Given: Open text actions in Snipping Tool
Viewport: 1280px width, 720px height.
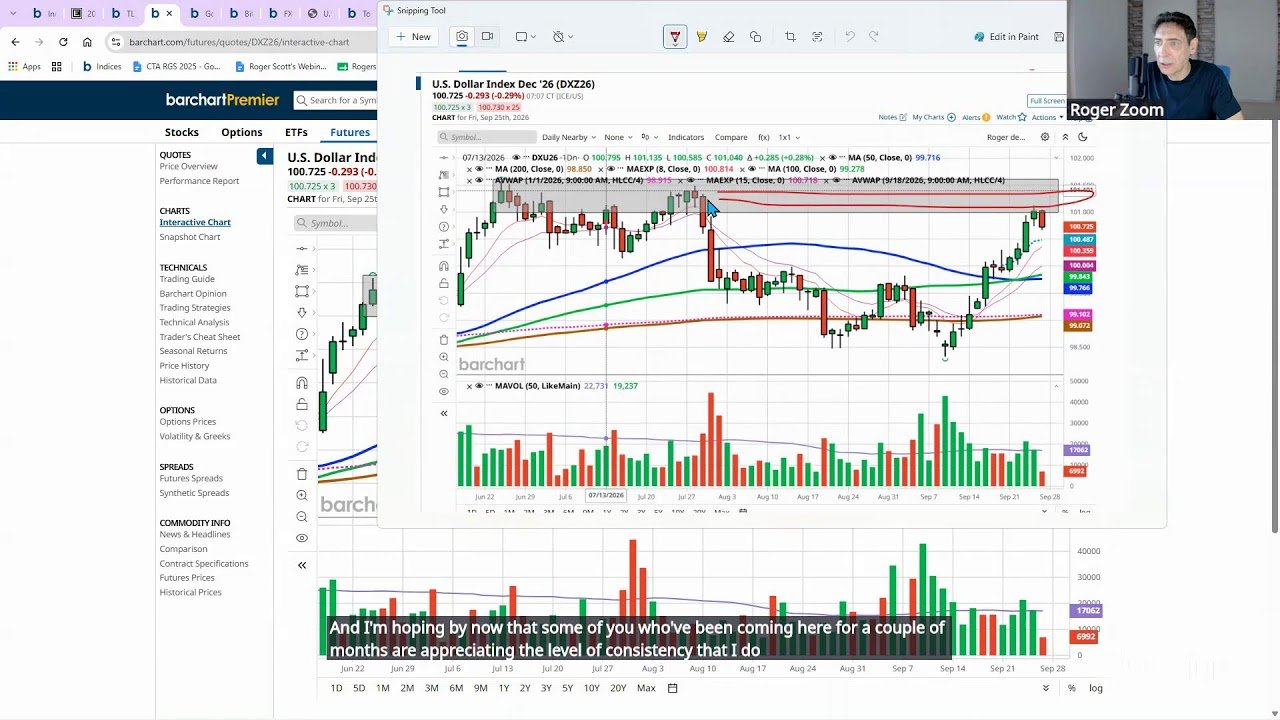Looking at the screenshot, I should click(817, 37).
